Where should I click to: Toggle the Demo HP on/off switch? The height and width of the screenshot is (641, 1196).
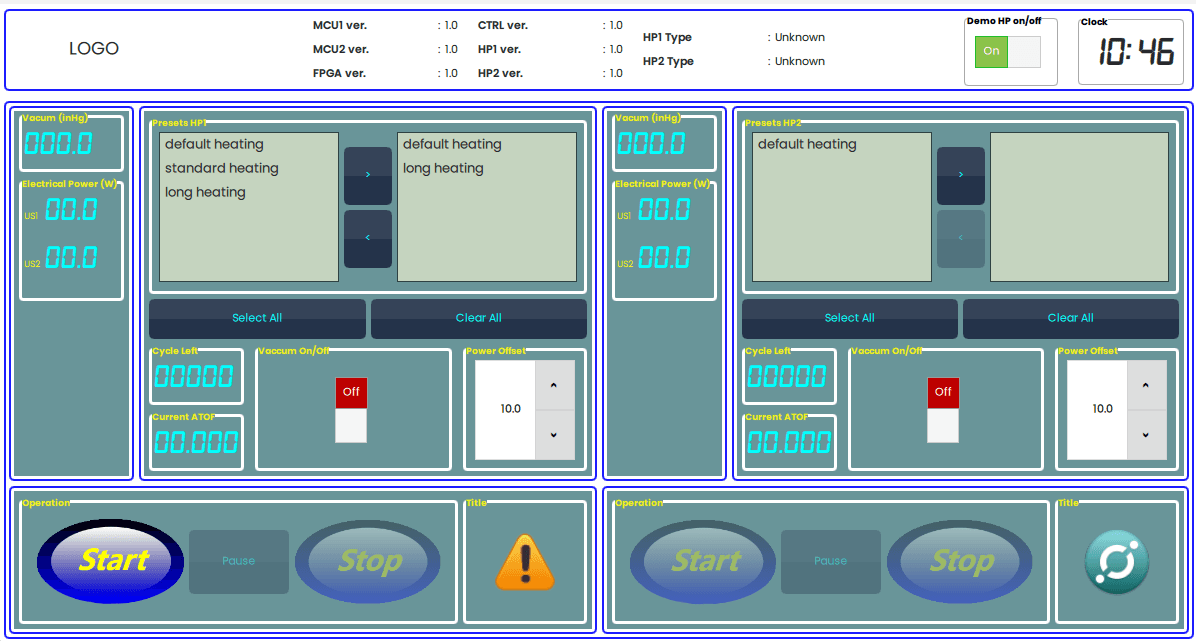[1008, 51]
